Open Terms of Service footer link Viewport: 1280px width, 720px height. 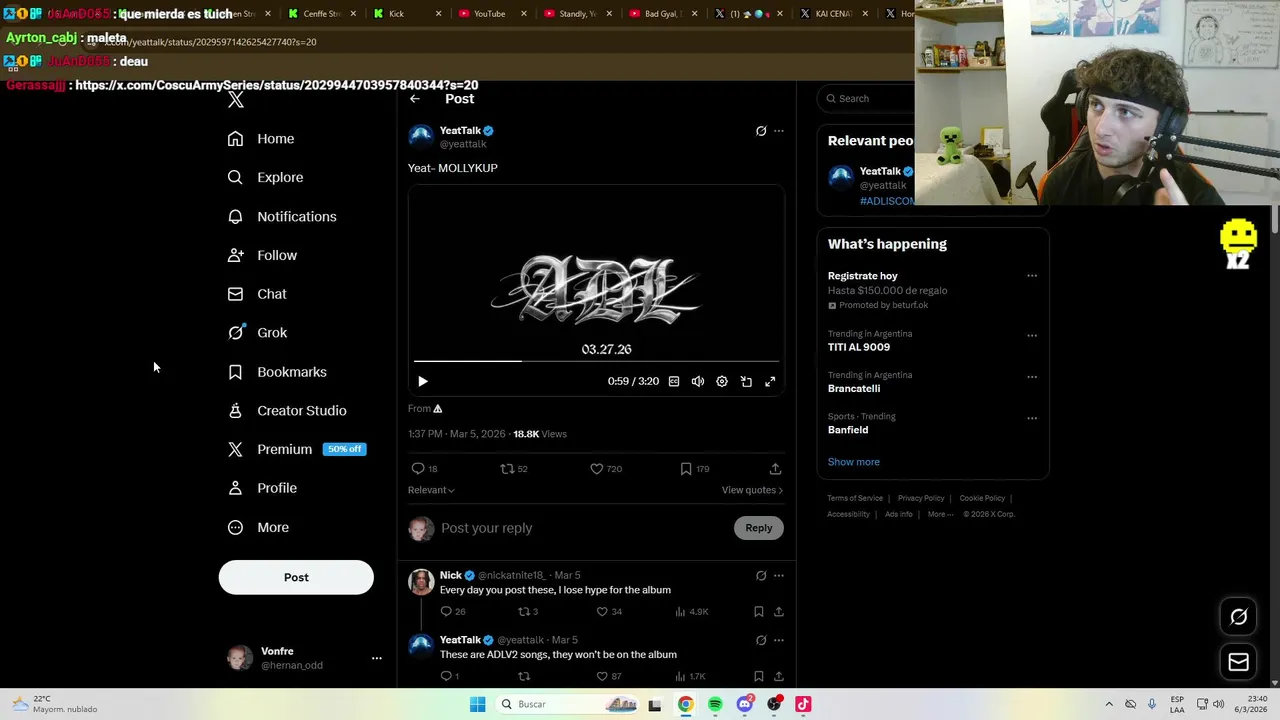point(855,498)
